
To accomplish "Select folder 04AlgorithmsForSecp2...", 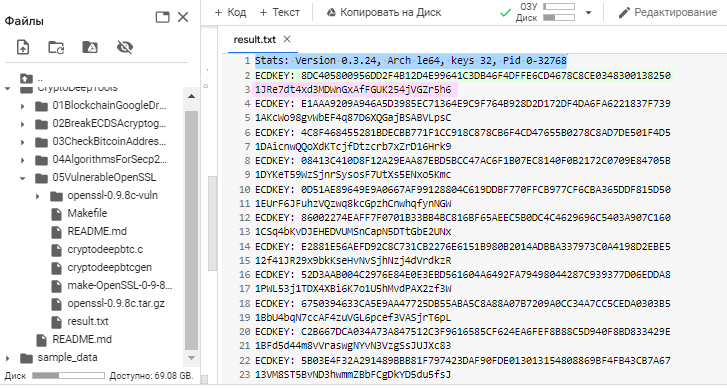I will point(101,160).
